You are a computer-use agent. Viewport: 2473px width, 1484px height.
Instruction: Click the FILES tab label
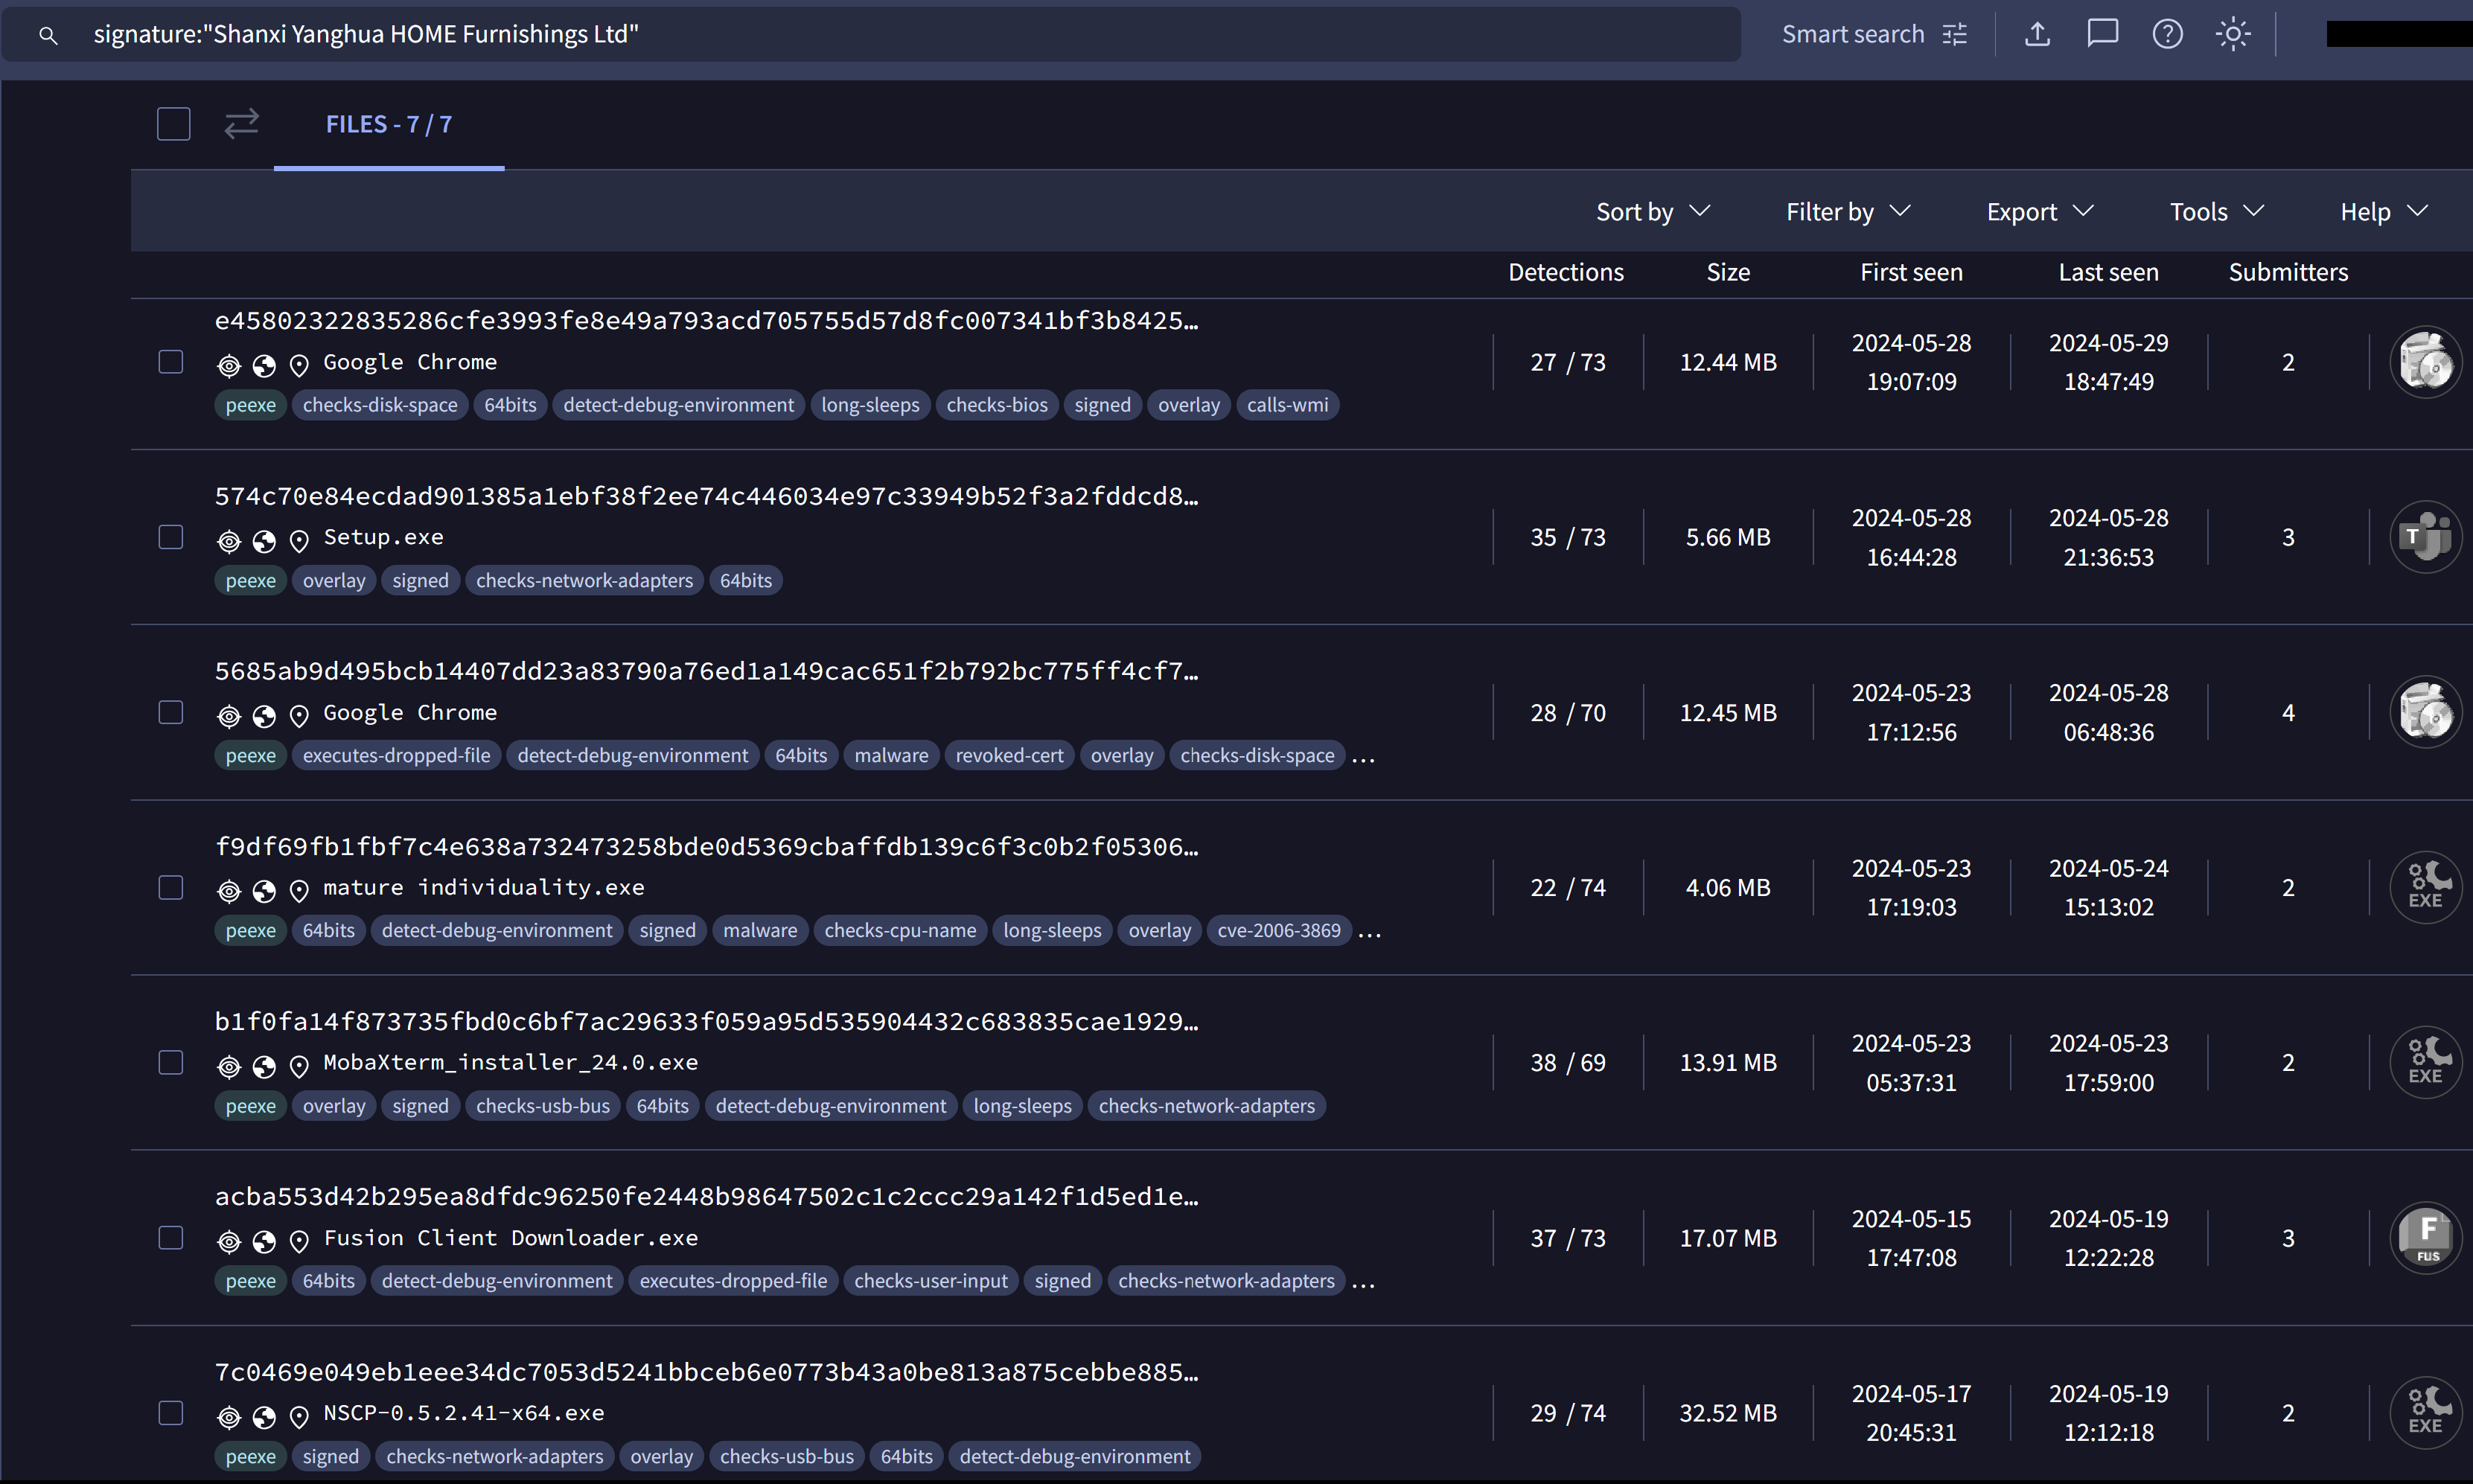coord(387,122)
